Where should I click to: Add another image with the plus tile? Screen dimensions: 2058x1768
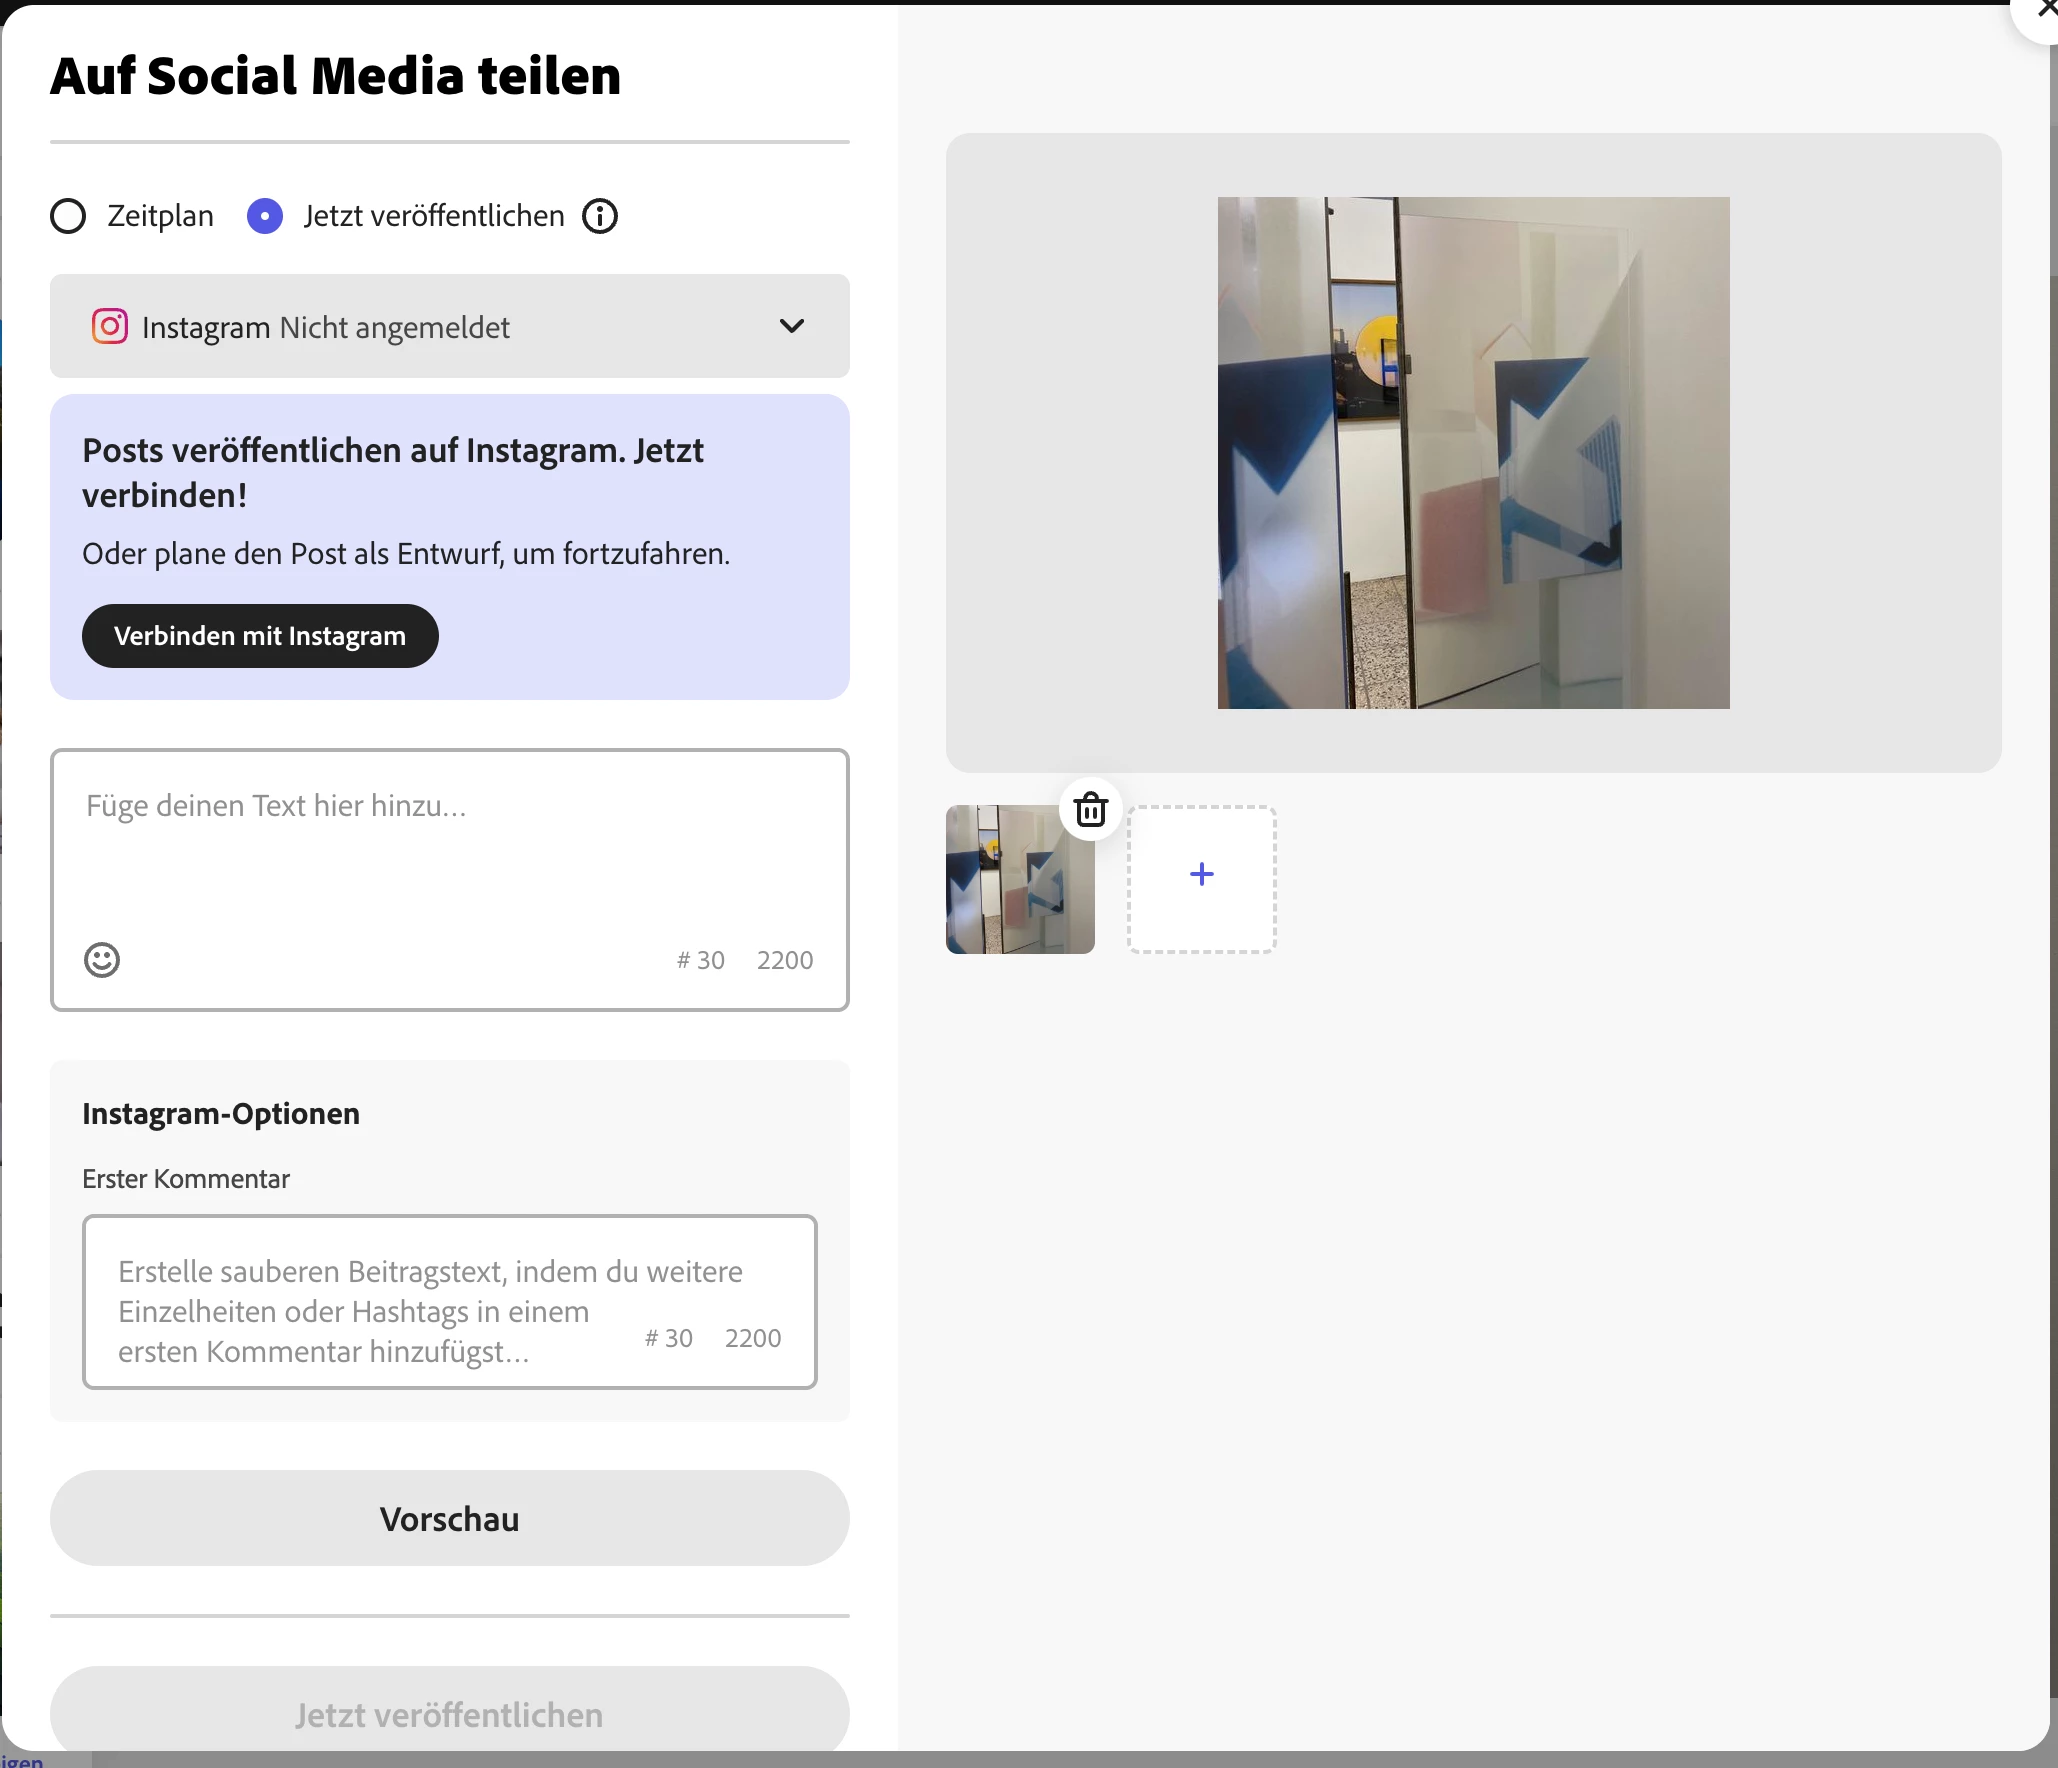pos(1201,878)
